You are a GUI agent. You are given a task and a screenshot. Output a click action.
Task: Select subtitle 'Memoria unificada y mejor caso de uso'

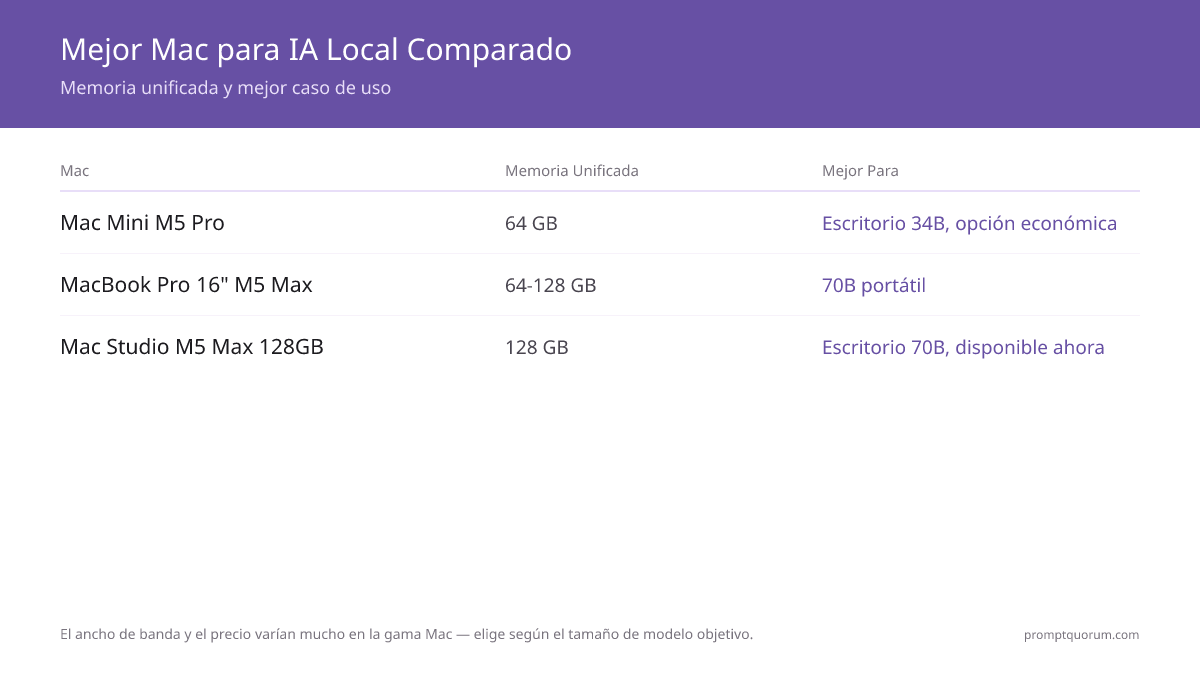click(x=225, y=88)
